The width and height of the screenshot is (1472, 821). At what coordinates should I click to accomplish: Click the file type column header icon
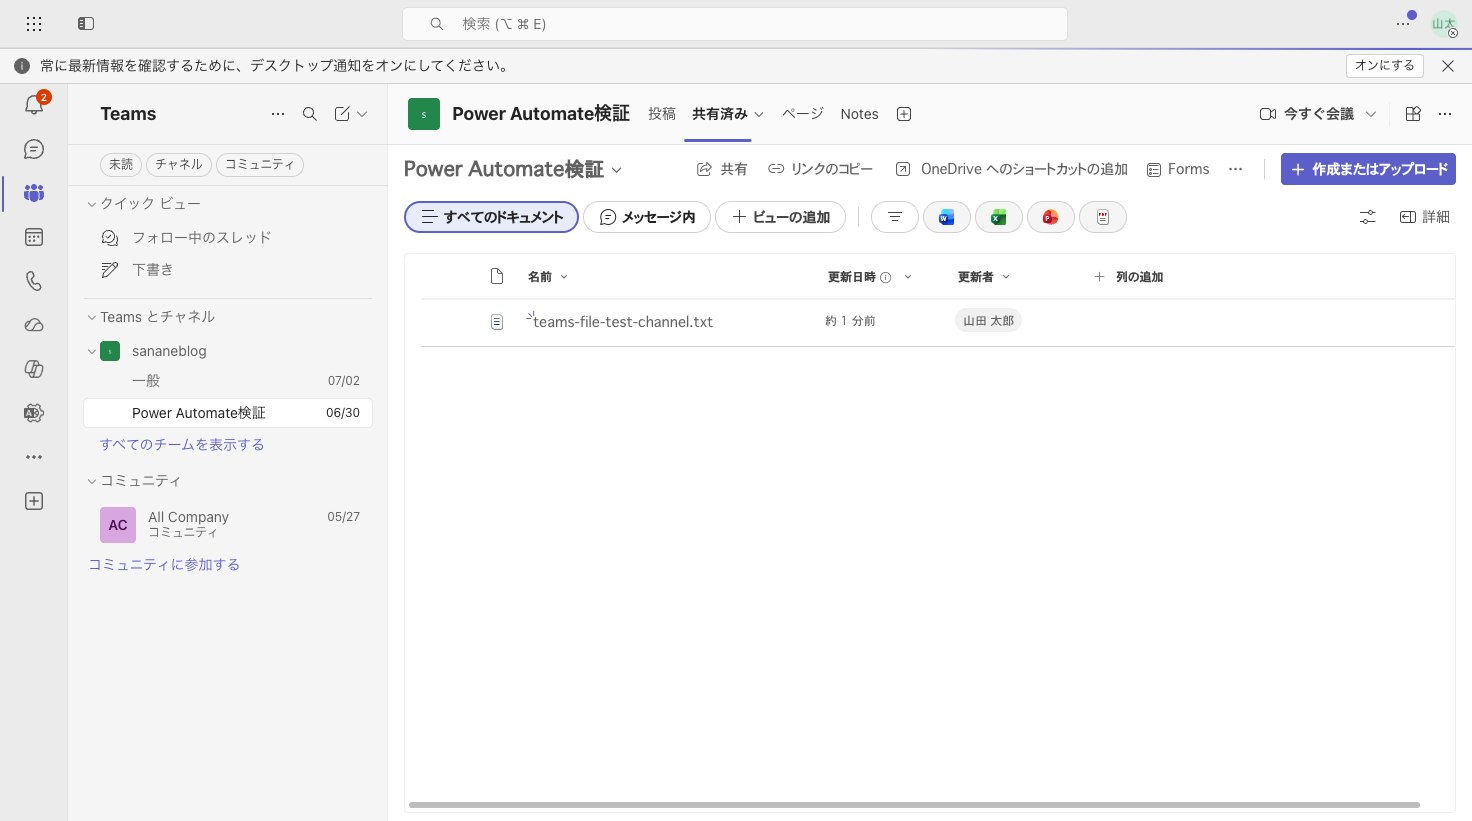pyautogui.click(x=497, y=276)
